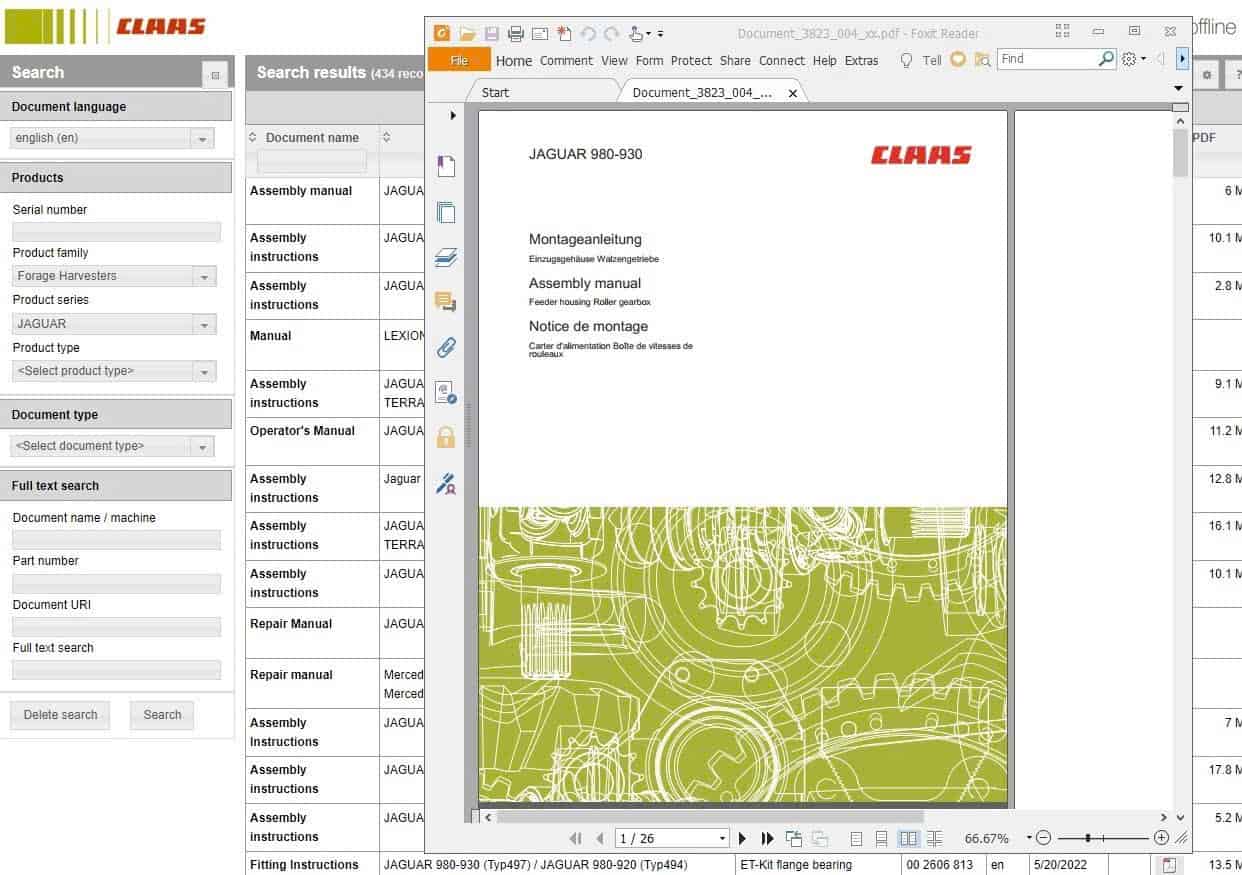Viewport: 1242px width, 875px height.
Task: Open the Attachments panel icon
Action: point(446,346)
